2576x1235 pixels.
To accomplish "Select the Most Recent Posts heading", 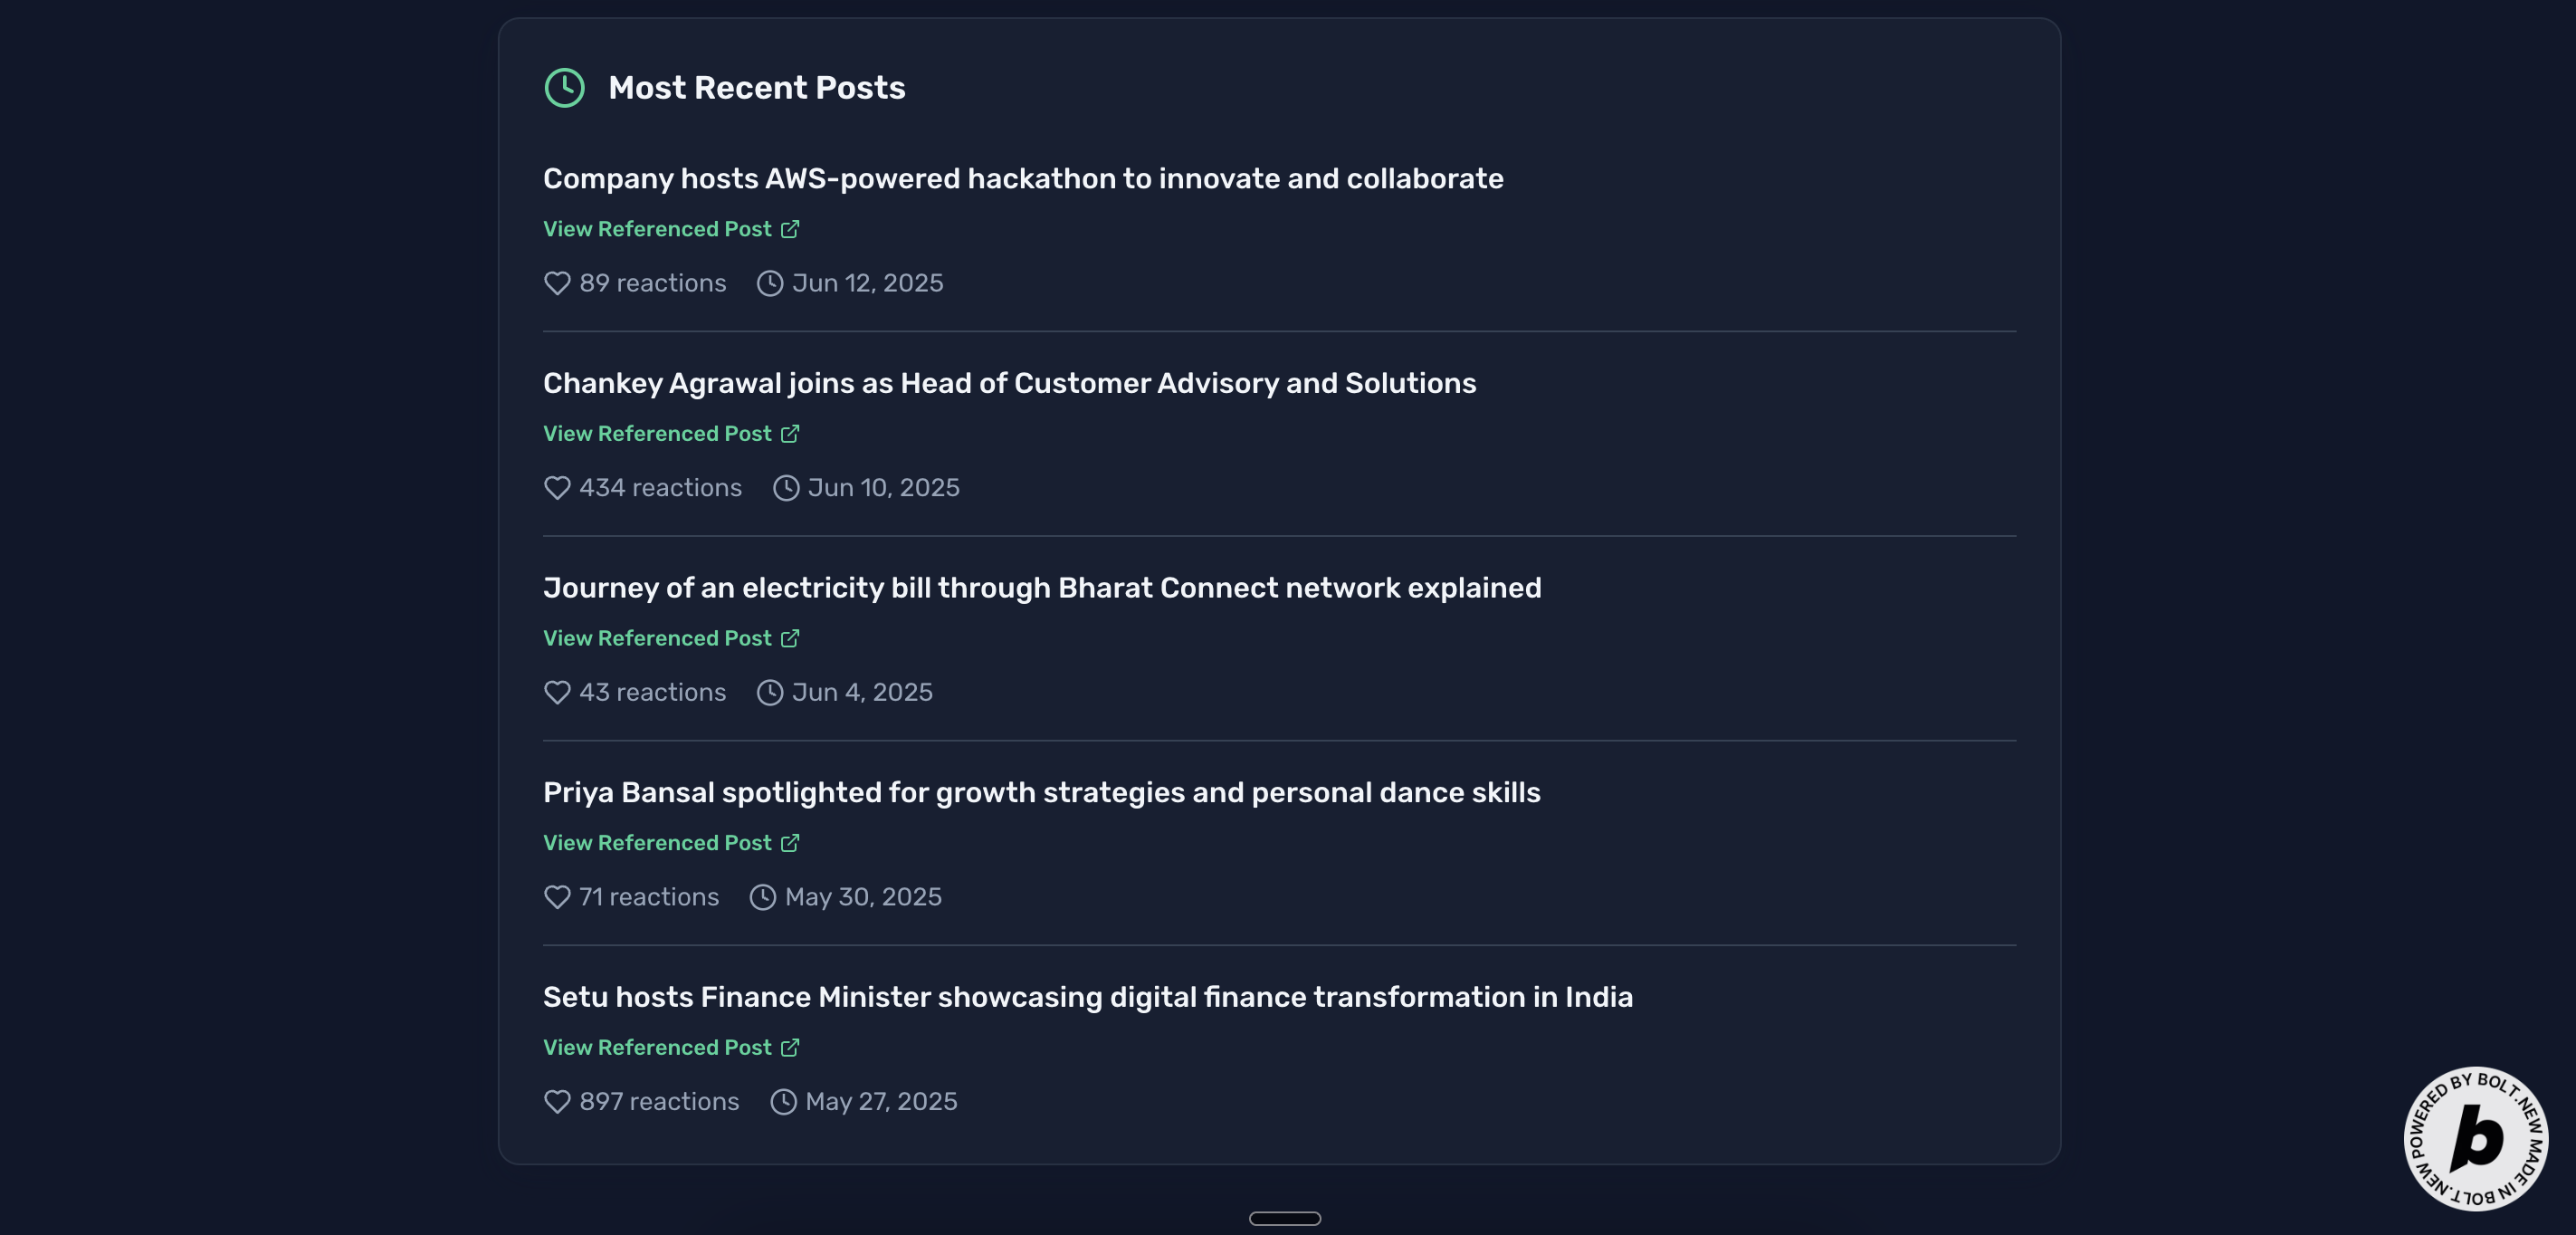I will coord(756,88).
